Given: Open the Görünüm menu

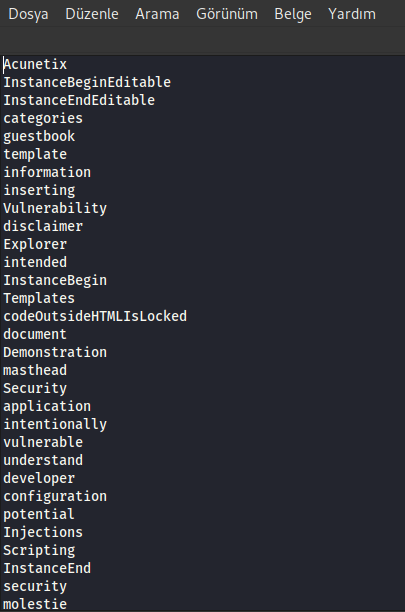Looking at the screenshot, I should click(x=227, y=14).
